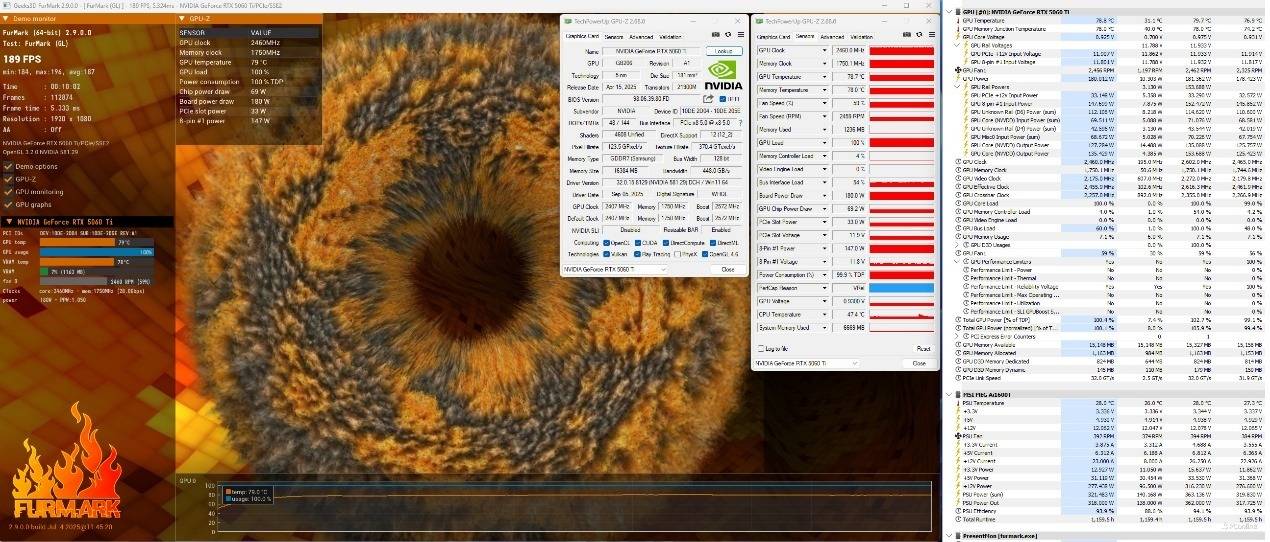Click the refresh icon in right GPU-Z window
This screenshot has width=1270, height=542.
coord(916,36)
